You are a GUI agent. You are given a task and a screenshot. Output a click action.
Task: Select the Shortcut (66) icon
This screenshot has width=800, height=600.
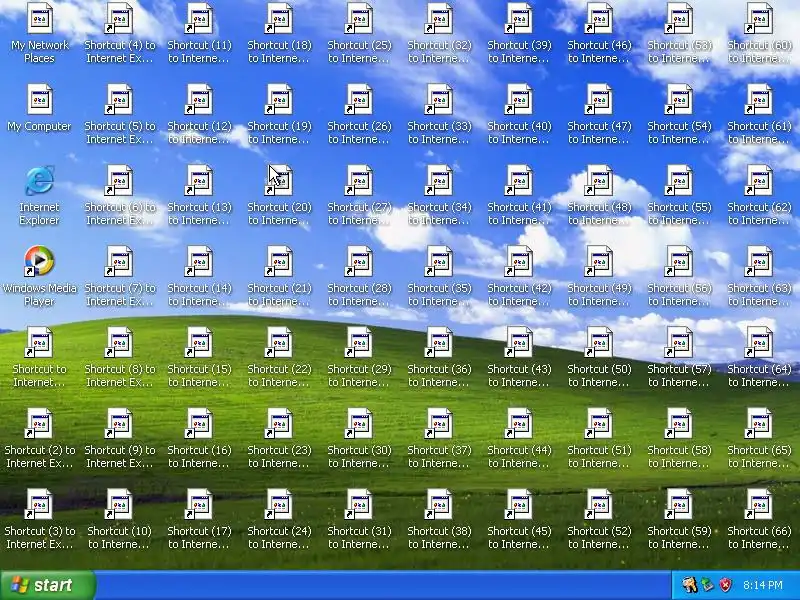coord(760,505)
